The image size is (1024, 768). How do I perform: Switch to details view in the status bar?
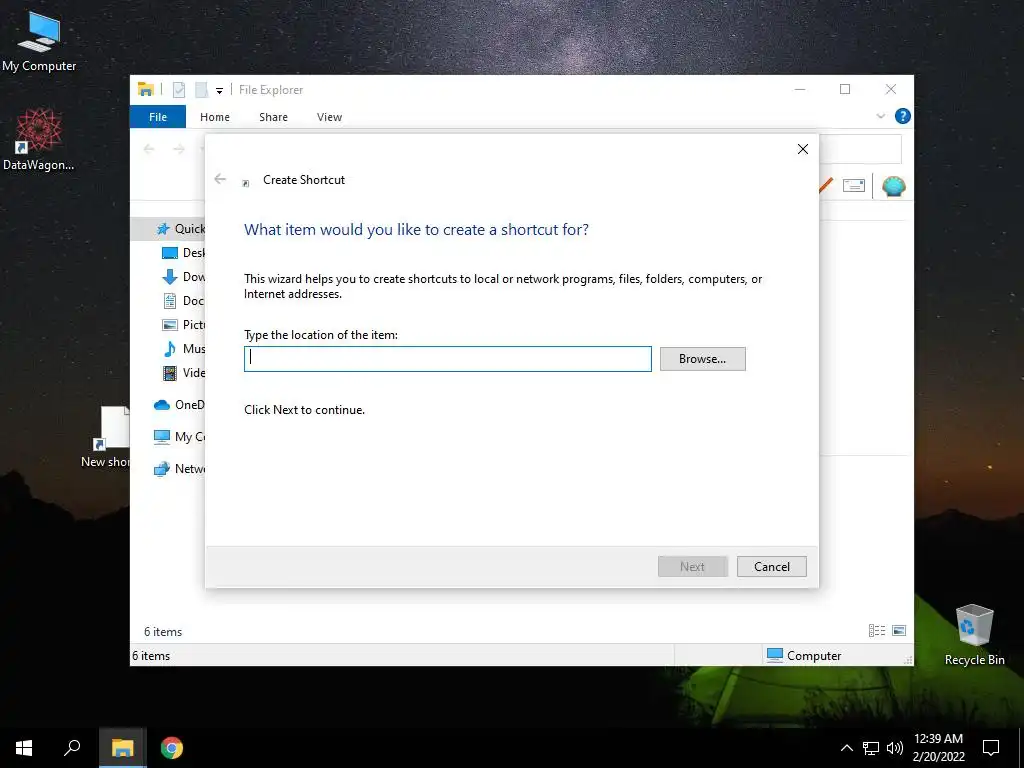(x=876, y=630)
